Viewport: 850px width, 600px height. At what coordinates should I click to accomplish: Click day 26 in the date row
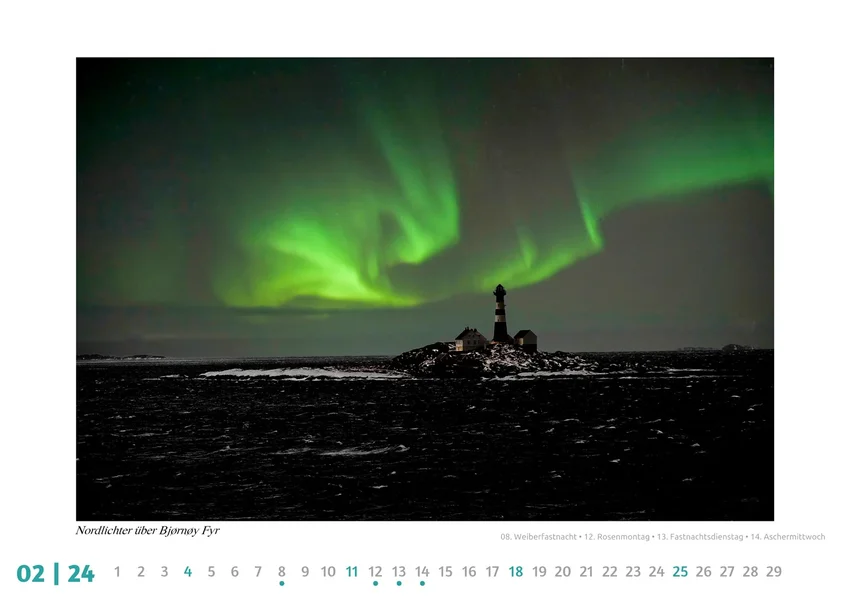[704, 572]
